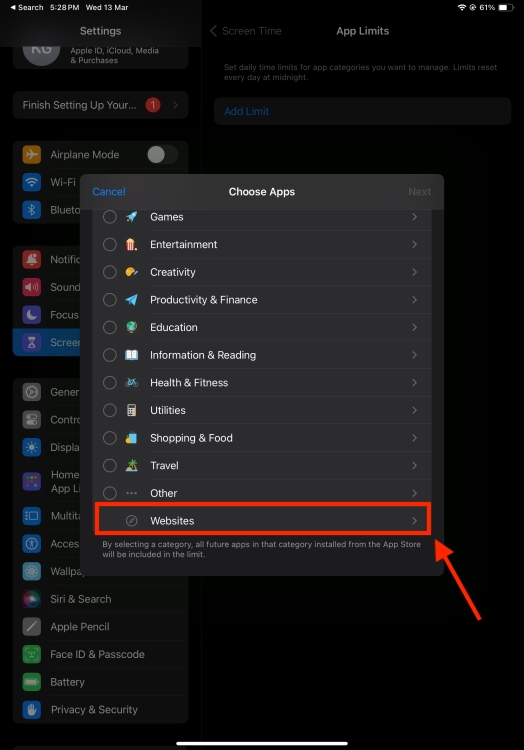Click the General gear icon in sidebar
Screen dimensions: 524x750
point(32,392)
